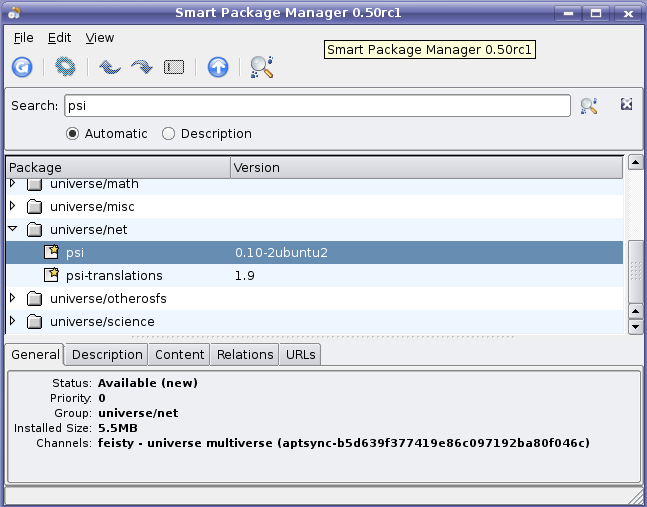Click the psi package status icon
Screen dimensions: 647x507
point(51,252)
